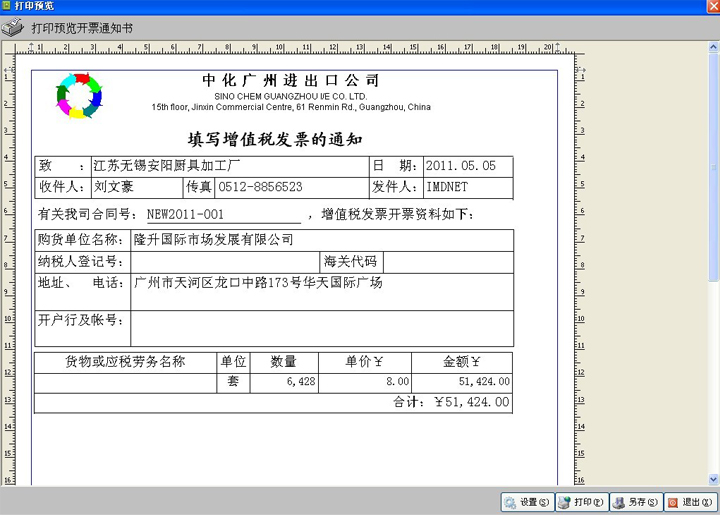Click the recipient name 刘文豪

[x=113, y=186]
